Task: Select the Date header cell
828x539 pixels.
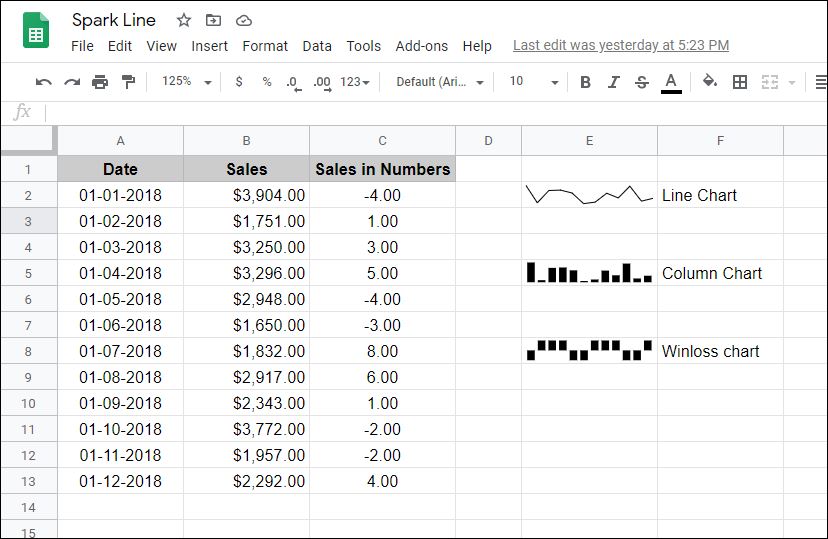Action: (120, 169)
